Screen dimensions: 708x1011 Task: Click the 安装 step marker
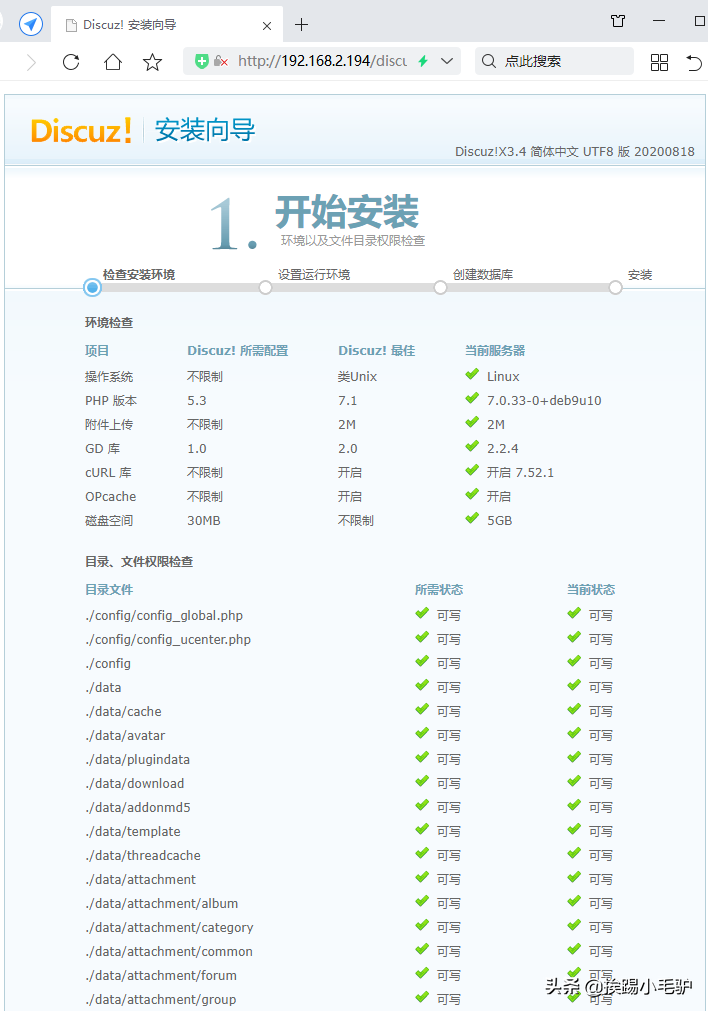(616, 288)
